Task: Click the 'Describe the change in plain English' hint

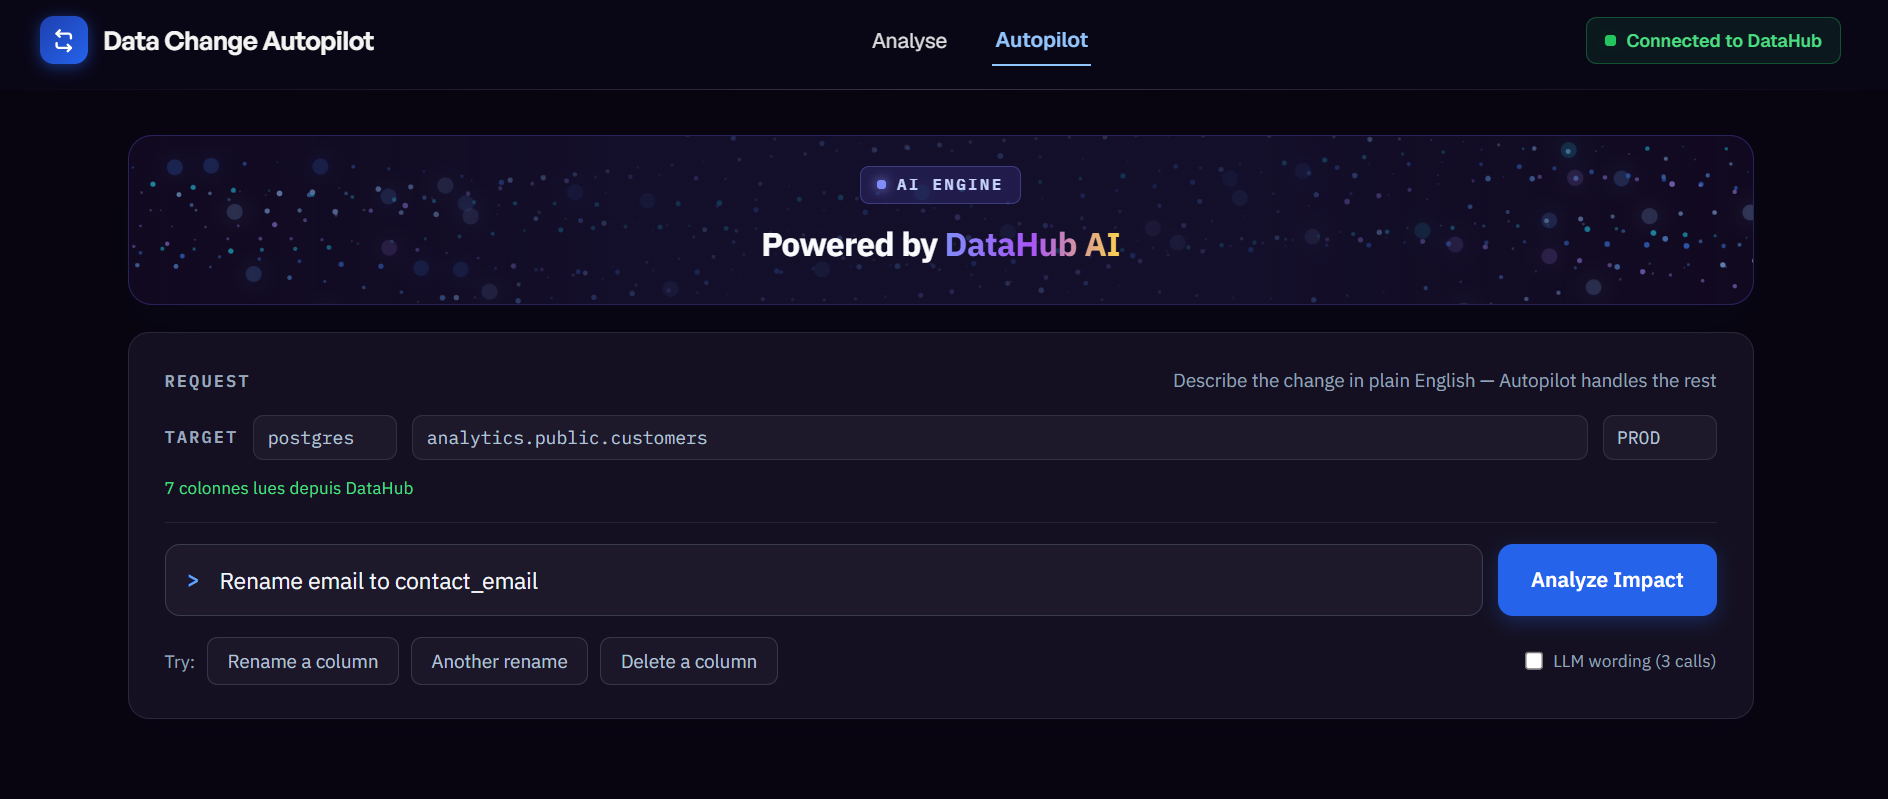Action: pyautogui.click(x=1444, y=381)
